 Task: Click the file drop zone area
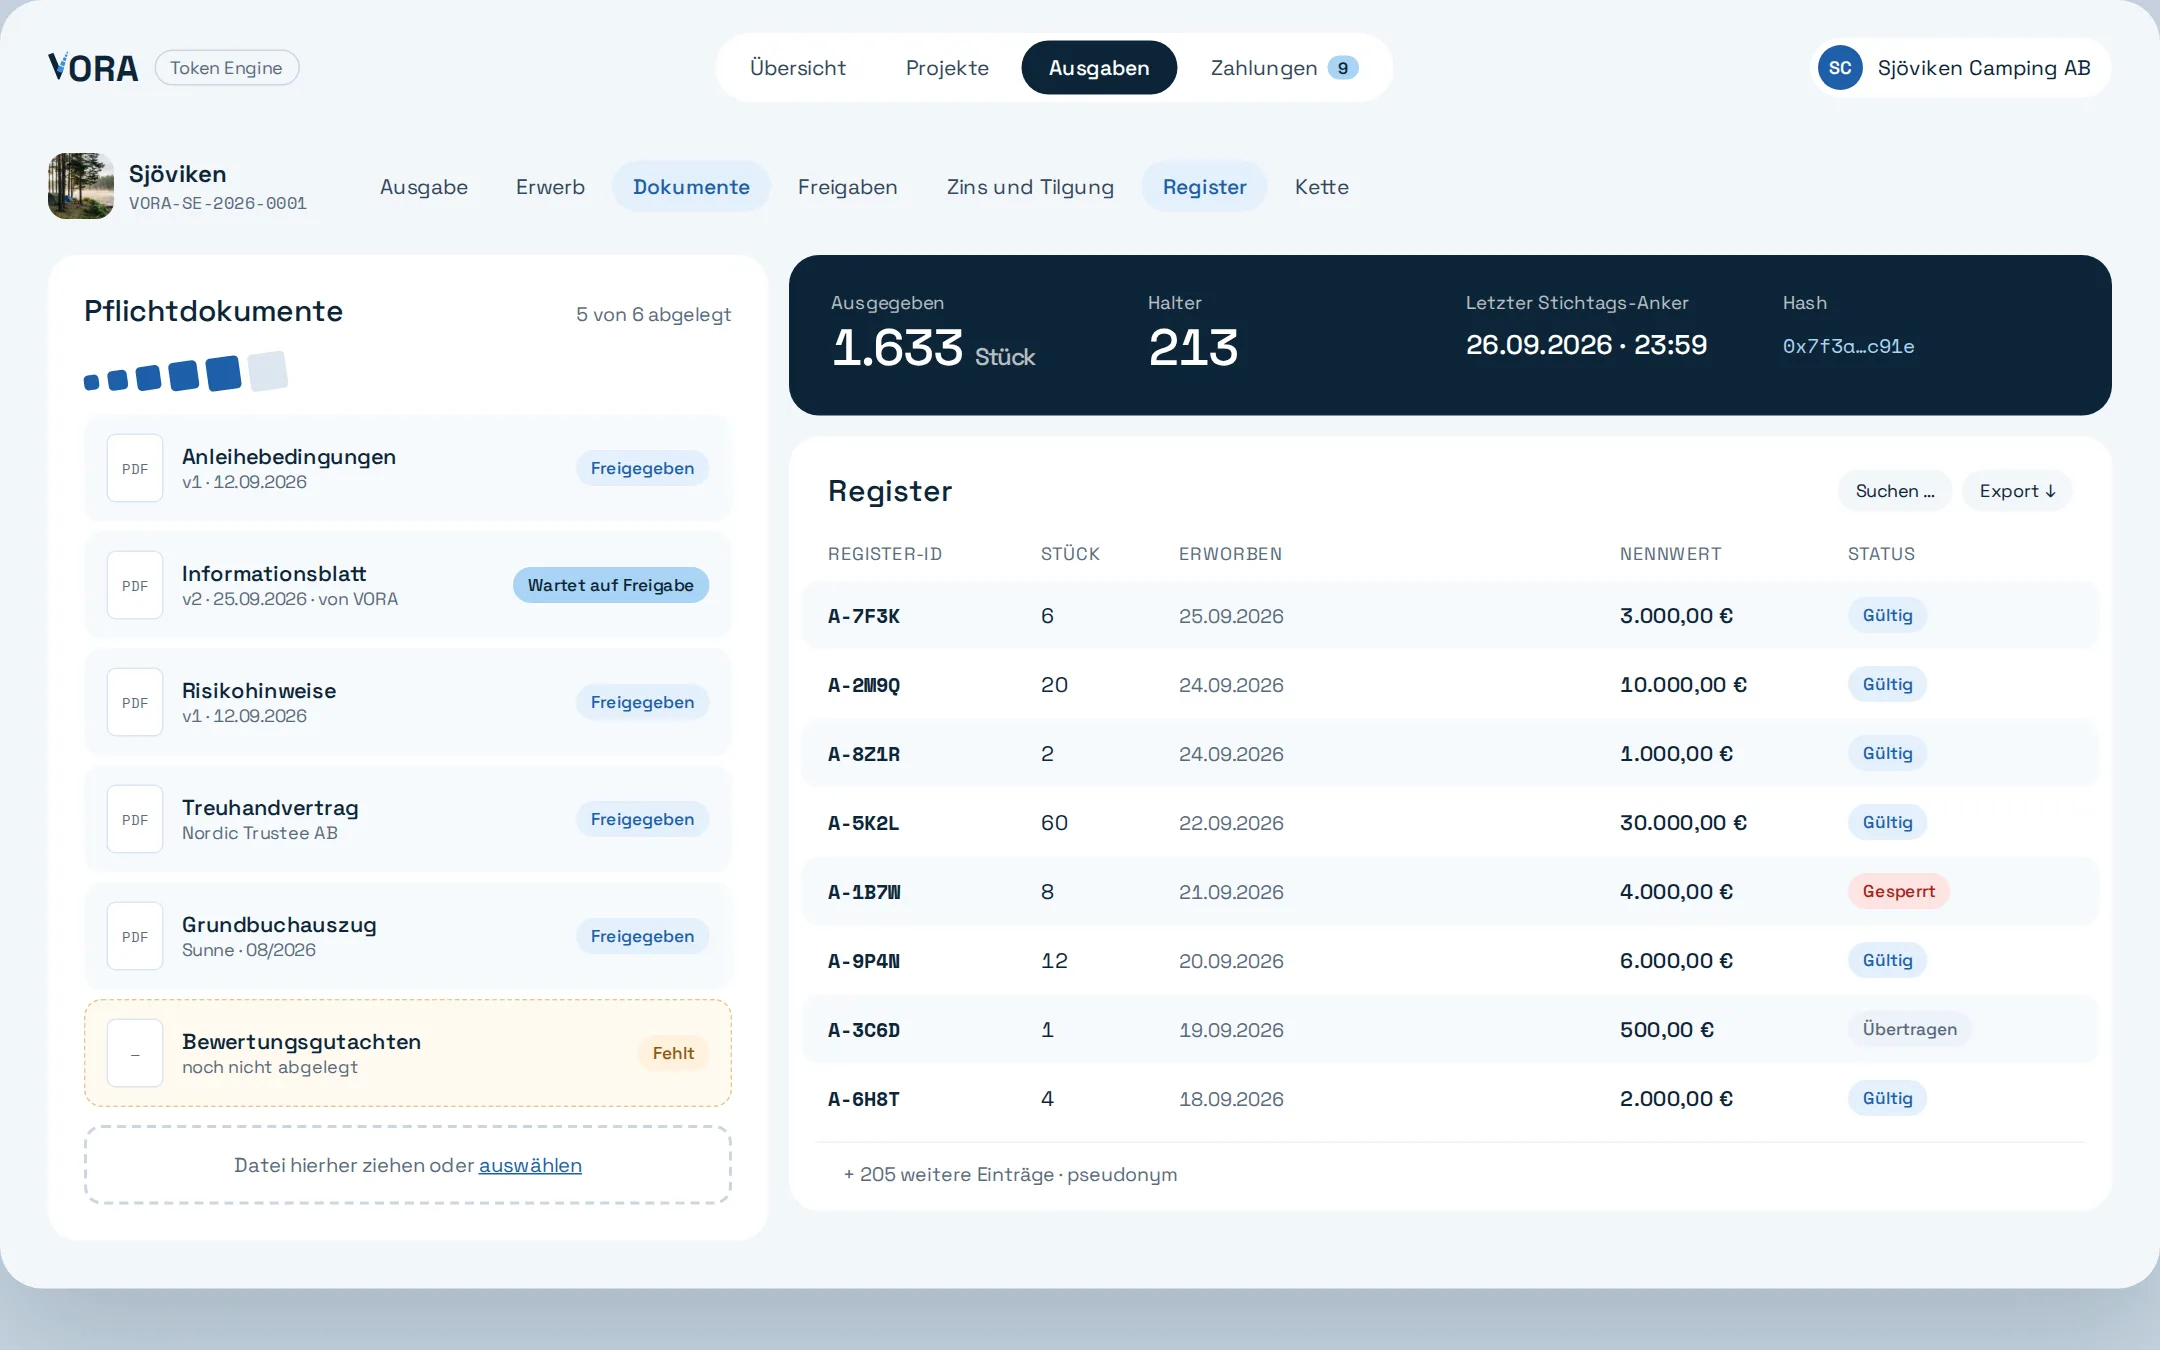(408, 1165)
